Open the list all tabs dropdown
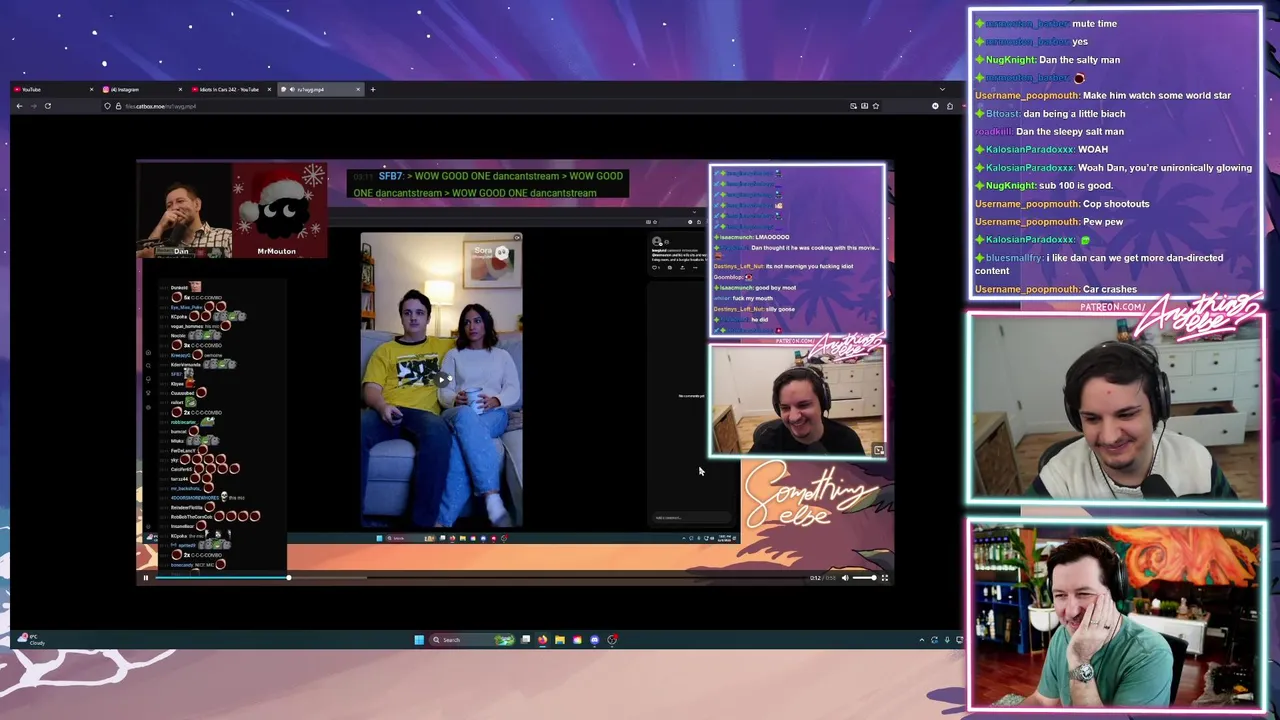This screenshot has width=1280, height=720. 941,89
